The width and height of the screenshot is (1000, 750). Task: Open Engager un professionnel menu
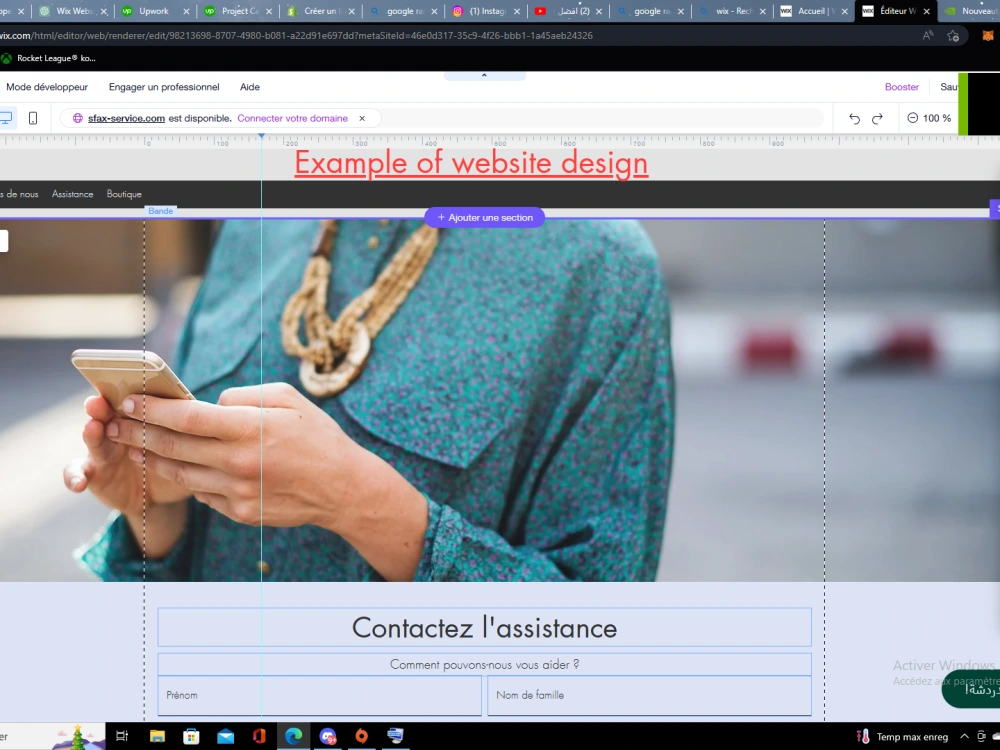coord(164,87)
